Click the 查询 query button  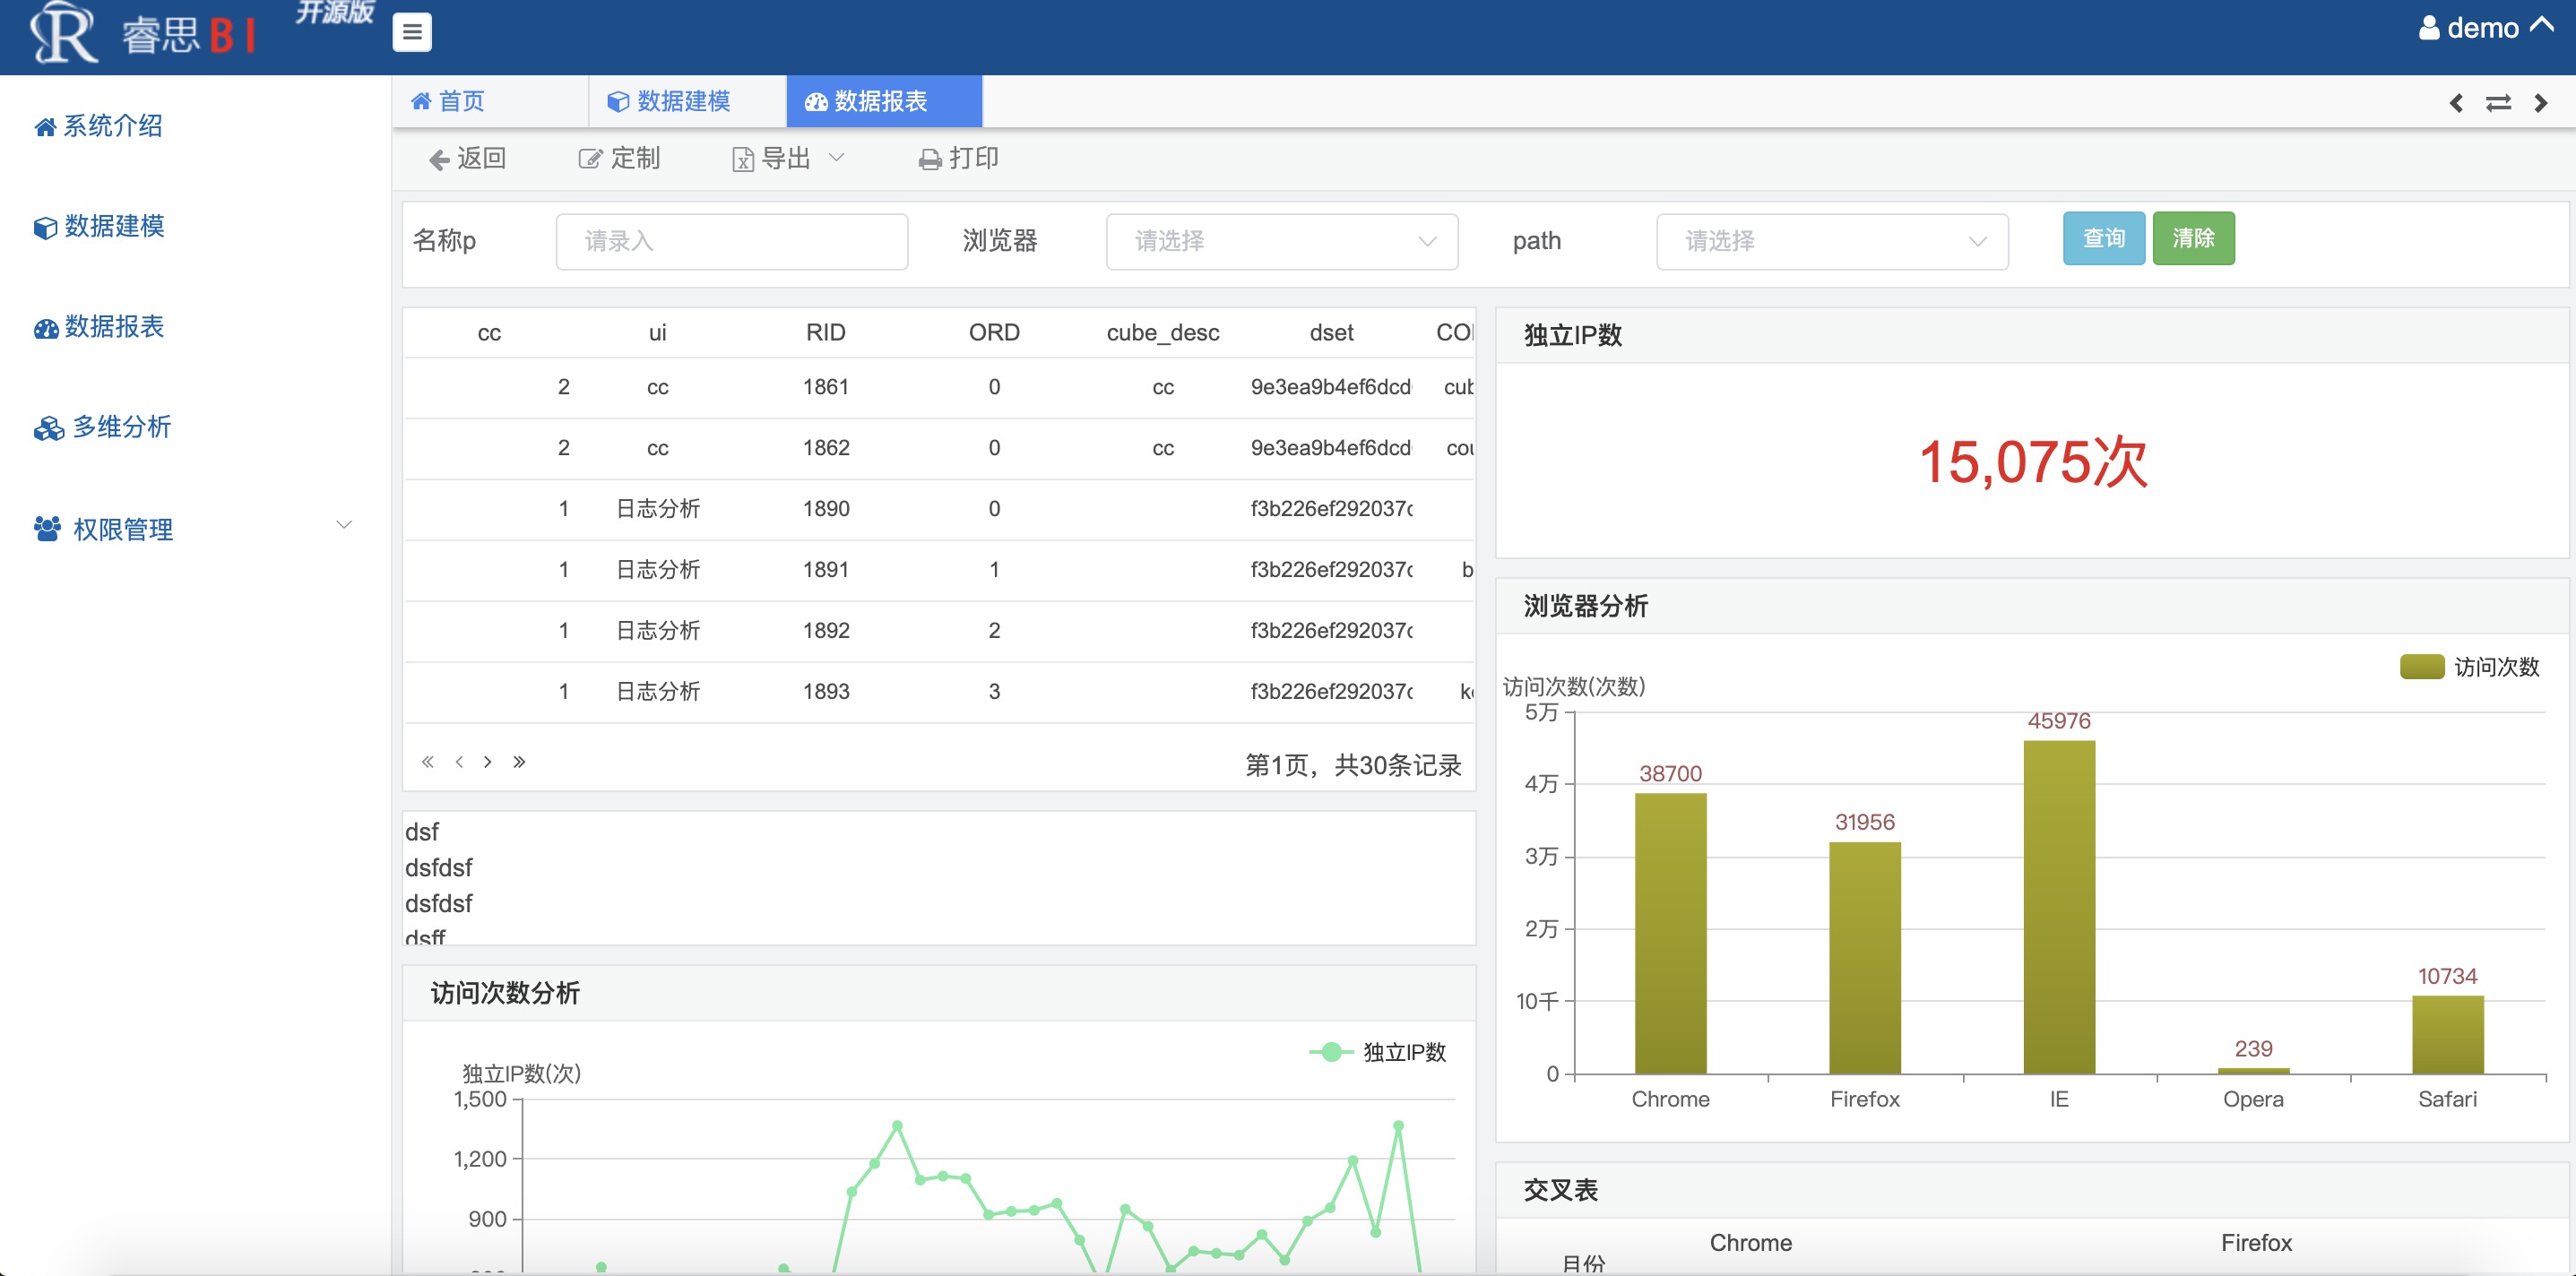click(2104, 238)
